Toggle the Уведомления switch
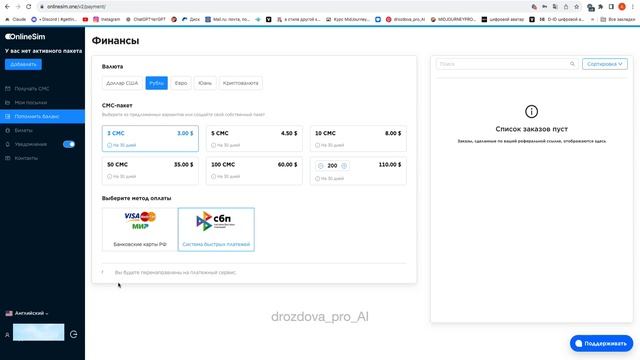This screenshot has height=360, width=640. 69,144
